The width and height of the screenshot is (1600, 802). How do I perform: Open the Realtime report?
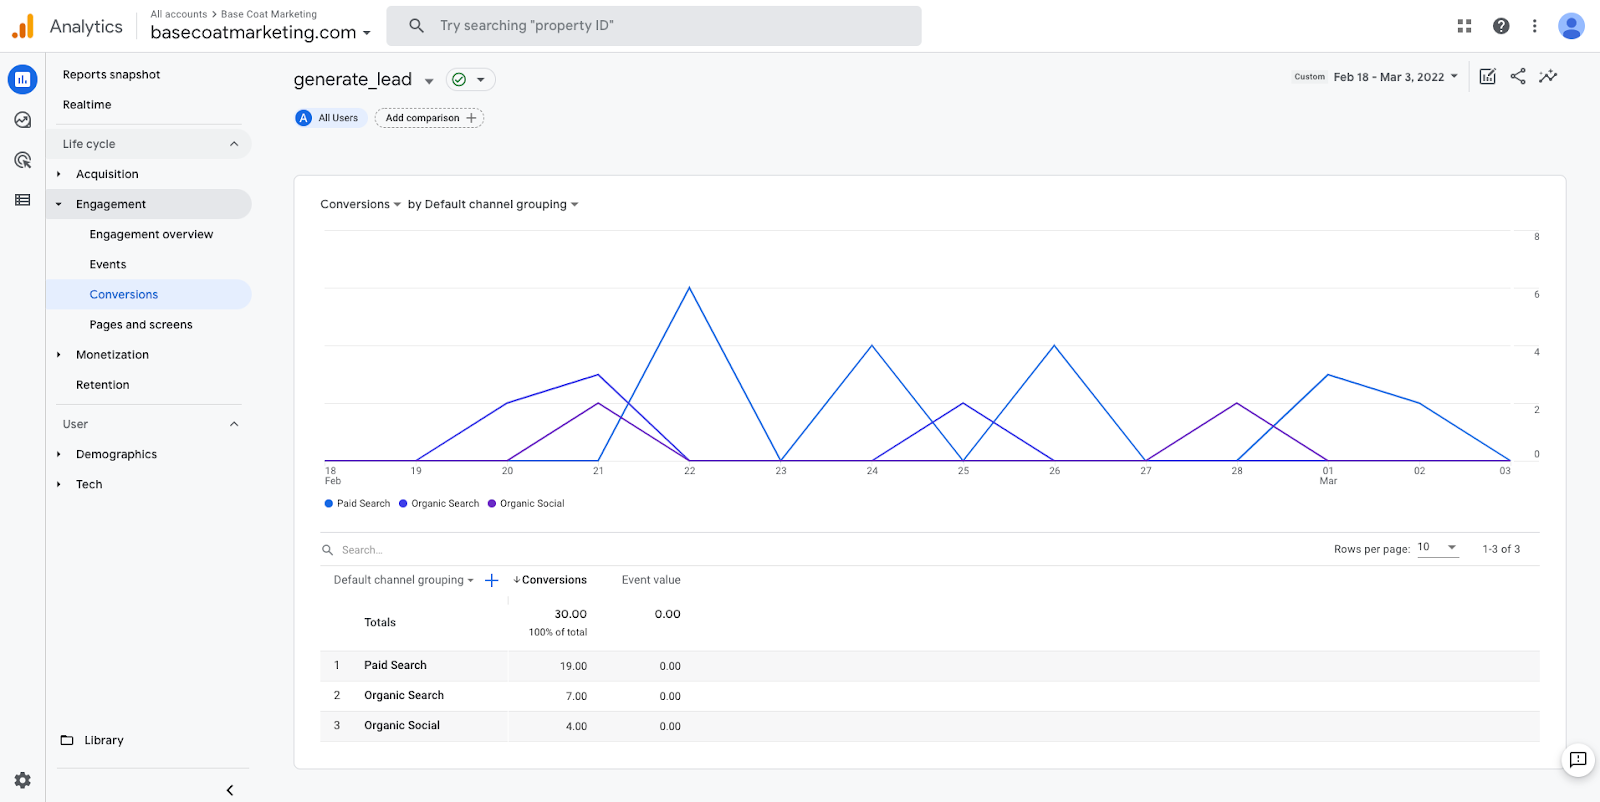pos(87,105)
